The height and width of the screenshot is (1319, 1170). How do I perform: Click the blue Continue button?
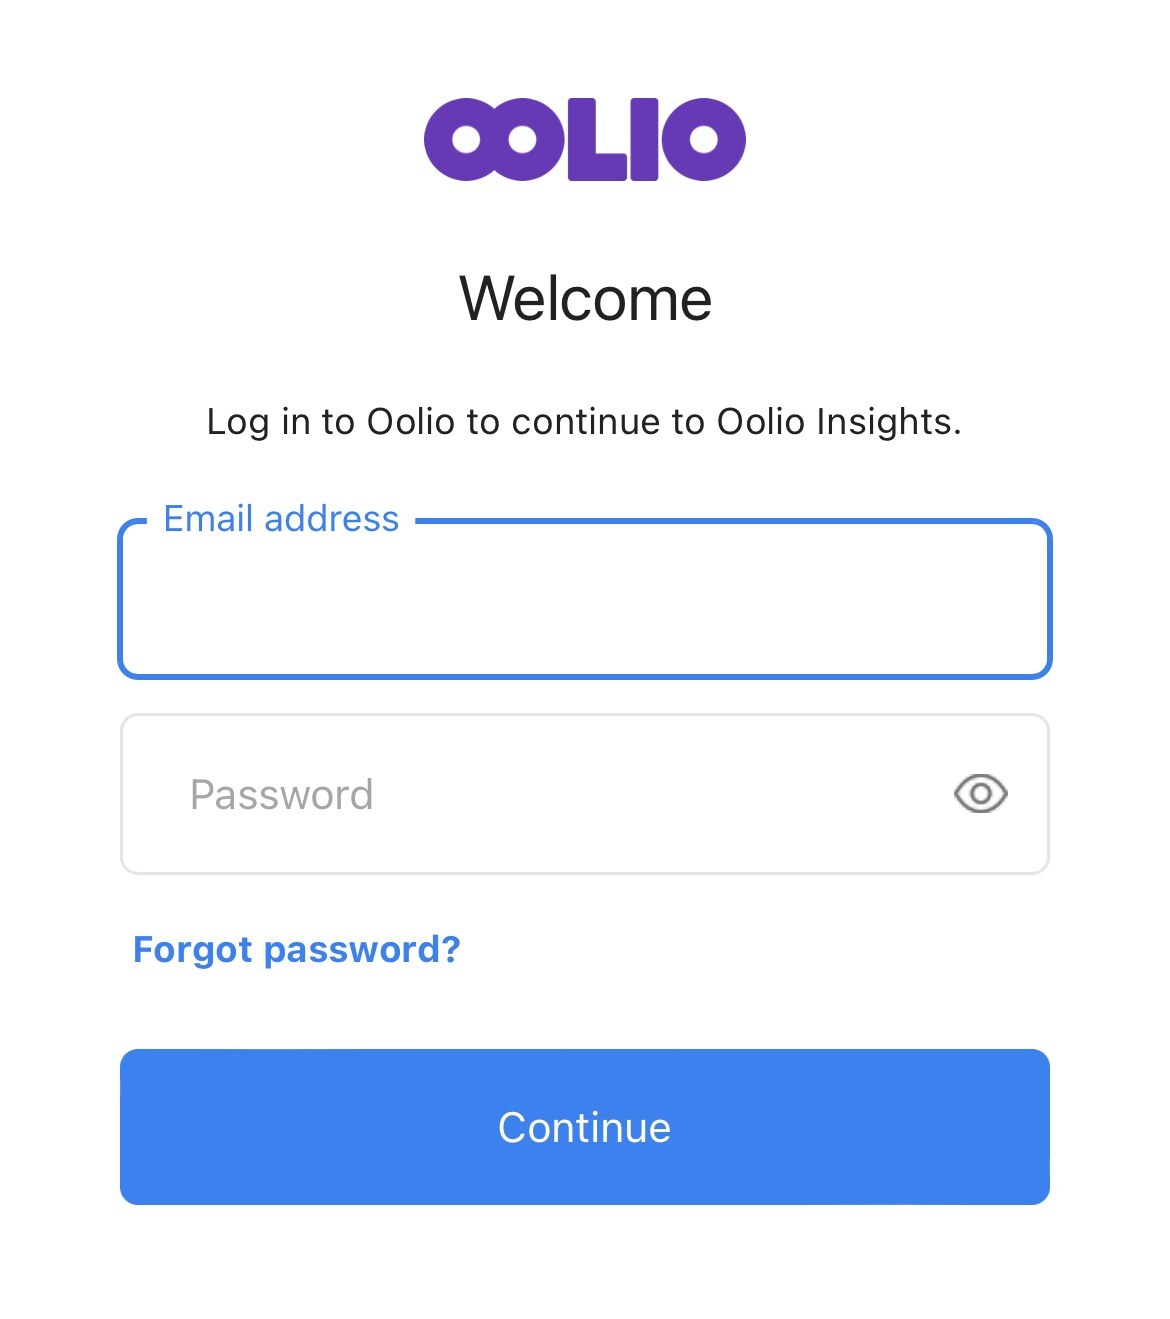585,1126
